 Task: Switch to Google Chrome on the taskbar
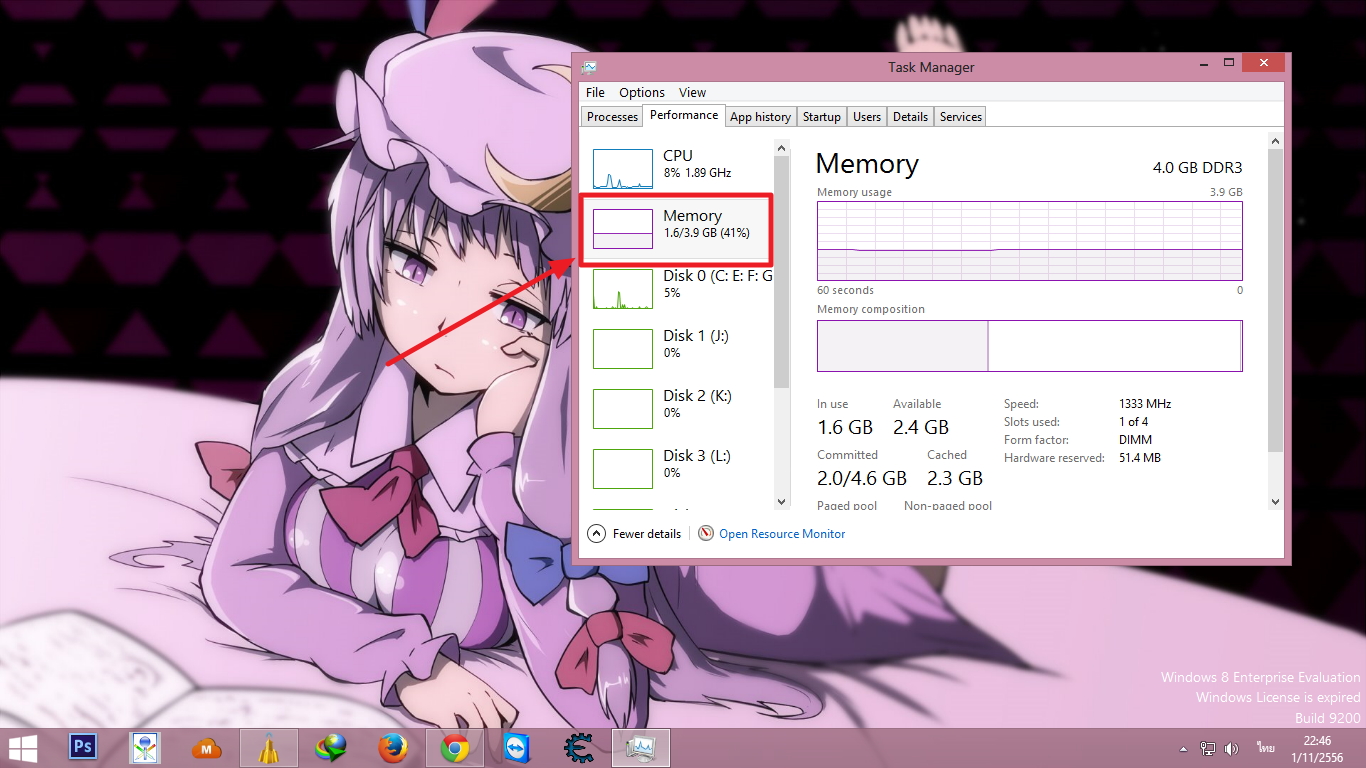pos(455,748)
